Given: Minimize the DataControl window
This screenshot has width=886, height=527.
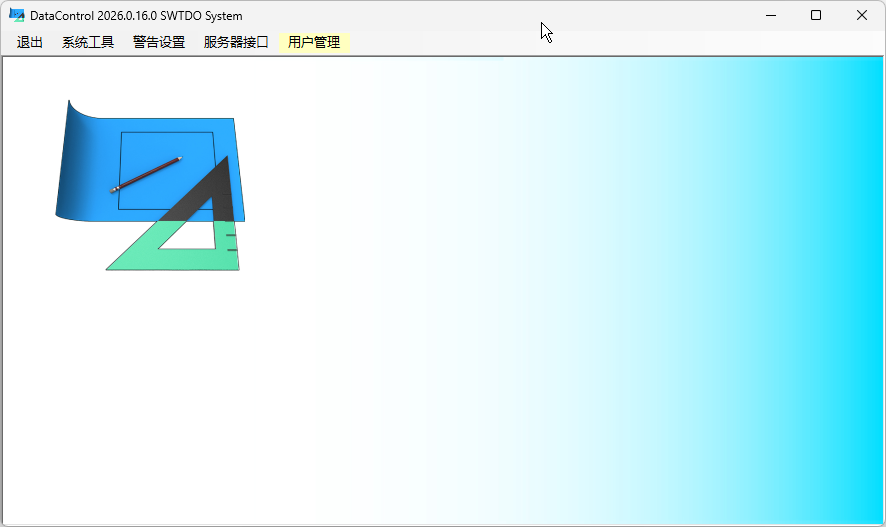Looking at the screenshot, I should click(x=771, y=15).
